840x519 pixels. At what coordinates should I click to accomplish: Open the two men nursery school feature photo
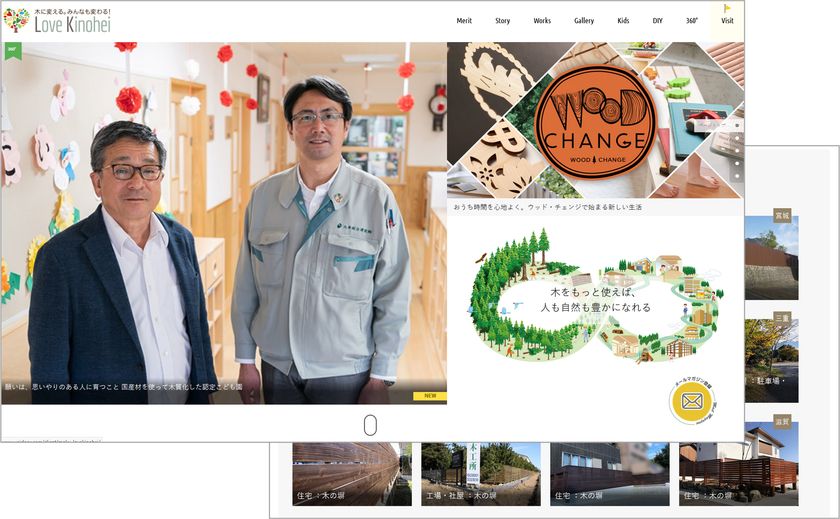point(224,223)
